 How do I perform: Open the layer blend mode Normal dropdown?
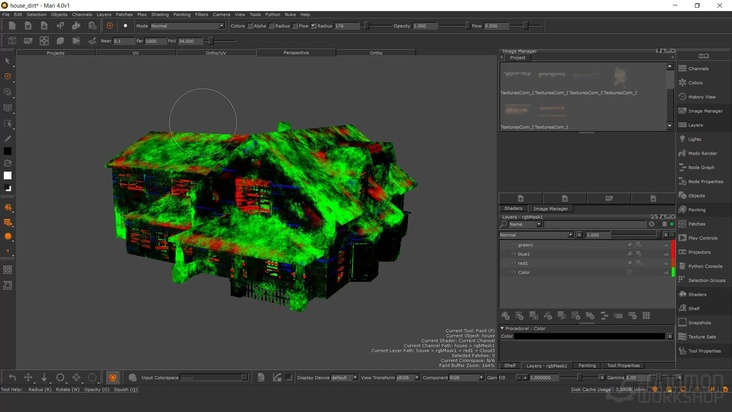(536, 235)
